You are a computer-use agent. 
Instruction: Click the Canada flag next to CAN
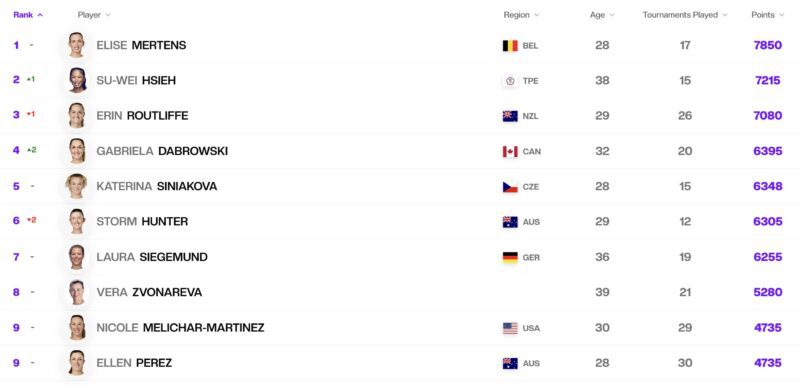[510, 151]
